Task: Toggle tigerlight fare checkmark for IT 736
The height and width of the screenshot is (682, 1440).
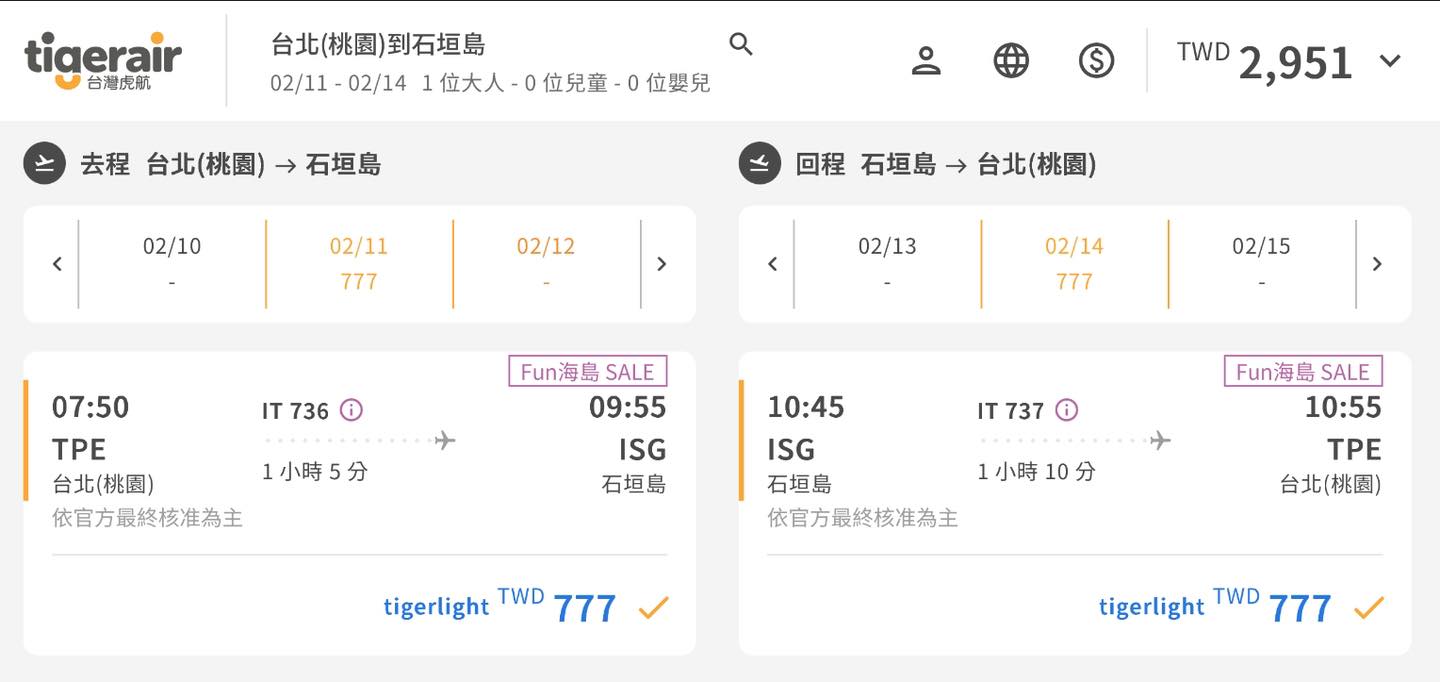Action: point(653,607)
